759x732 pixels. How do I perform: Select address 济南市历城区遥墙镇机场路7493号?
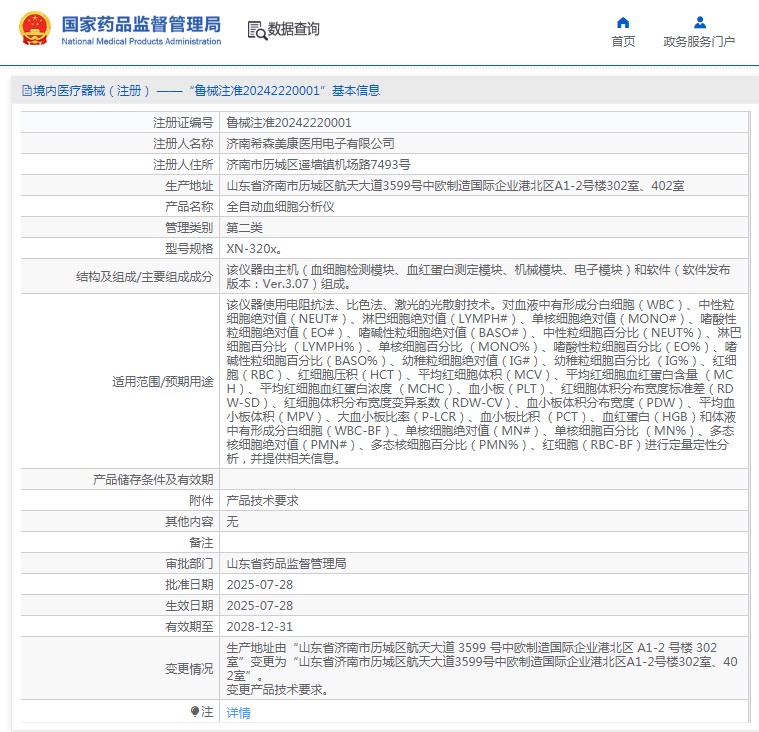tap(319, 165)
